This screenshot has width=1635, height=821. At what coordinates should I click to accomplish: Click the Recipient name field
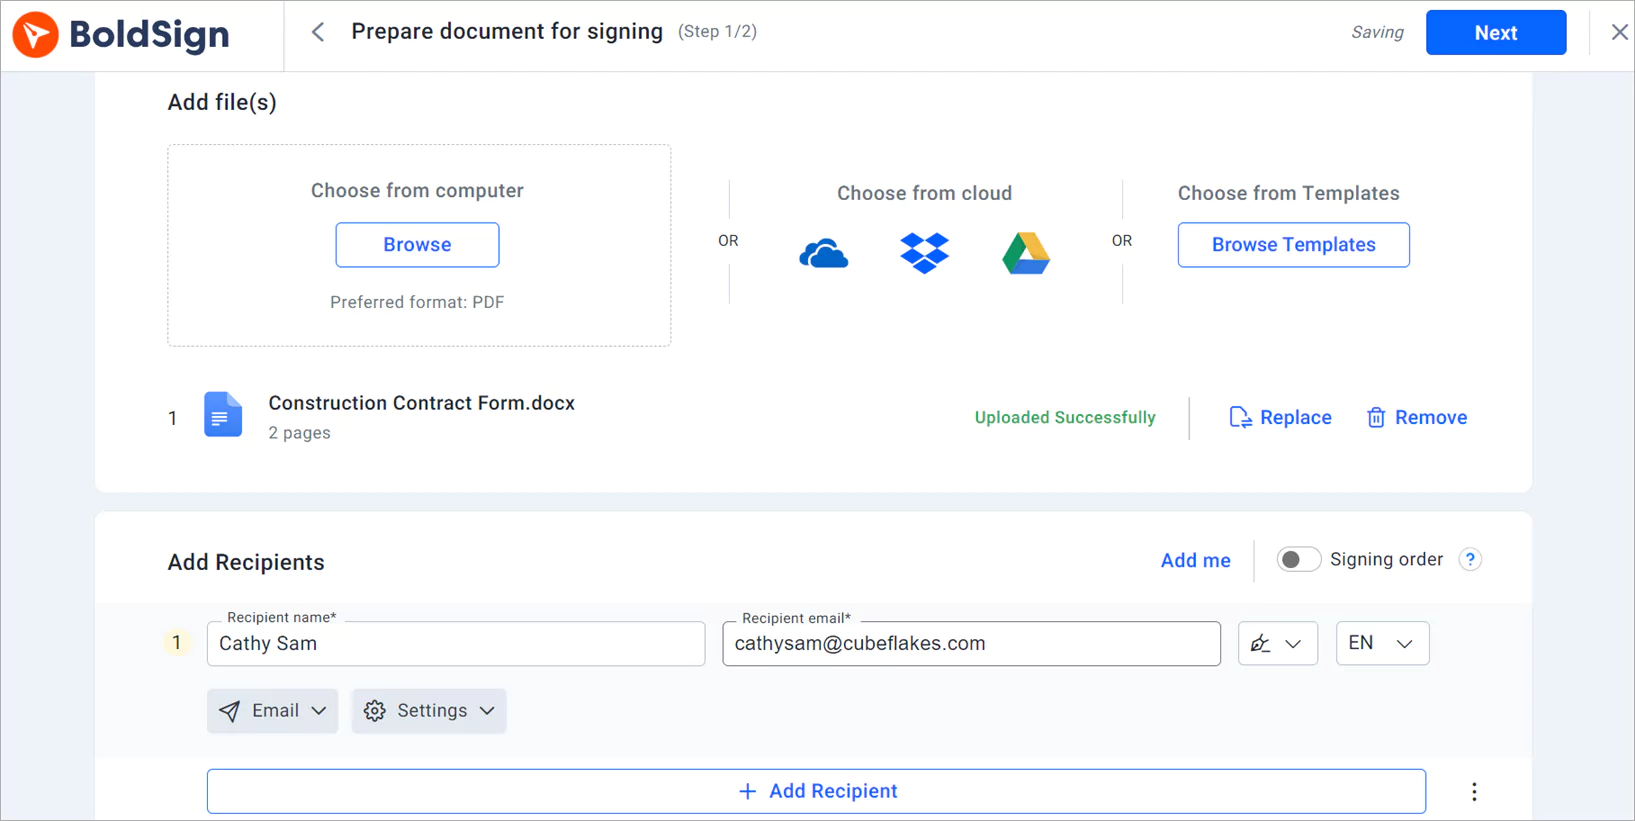pos(456,644)
